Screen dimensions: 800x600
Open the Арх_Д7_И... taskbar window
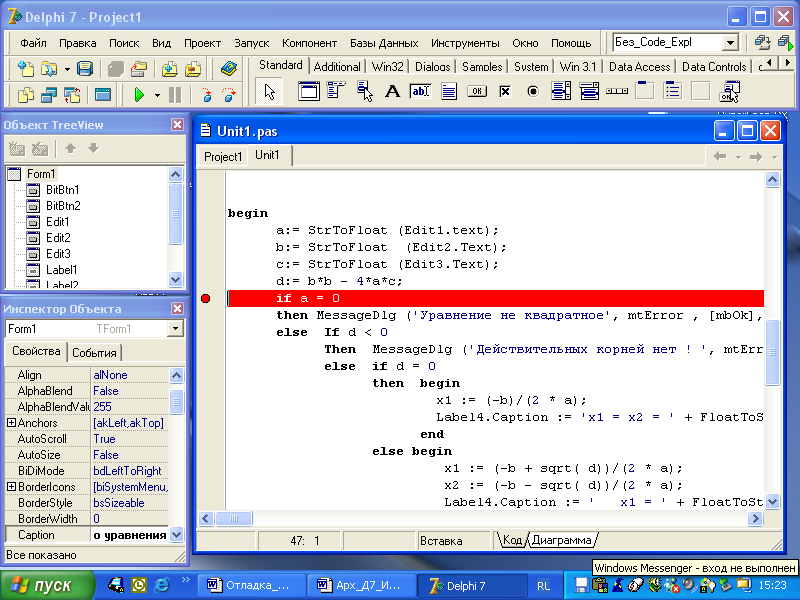click(x=360, y=585)
